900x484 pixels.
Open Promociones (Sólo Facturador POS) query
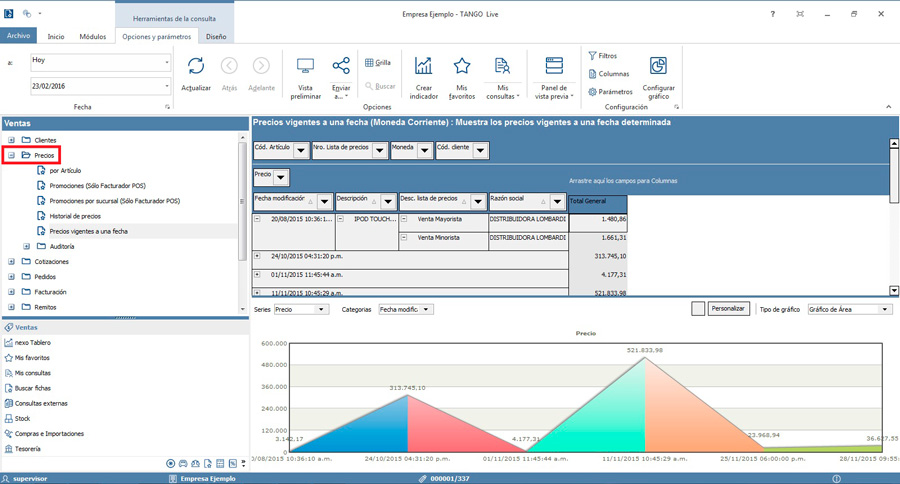(98, 185)
